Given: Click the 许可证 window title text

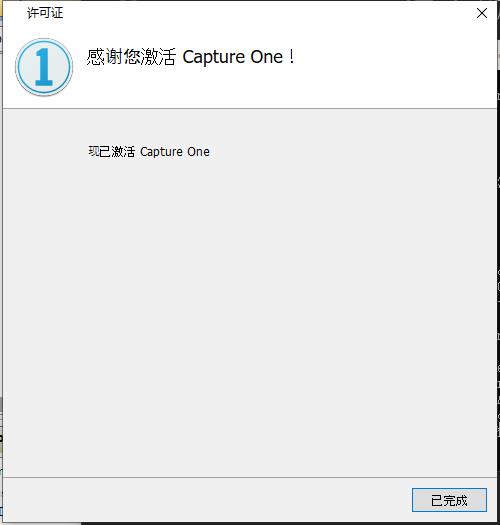Looking at the screenshot, I should tap(45, 13).
